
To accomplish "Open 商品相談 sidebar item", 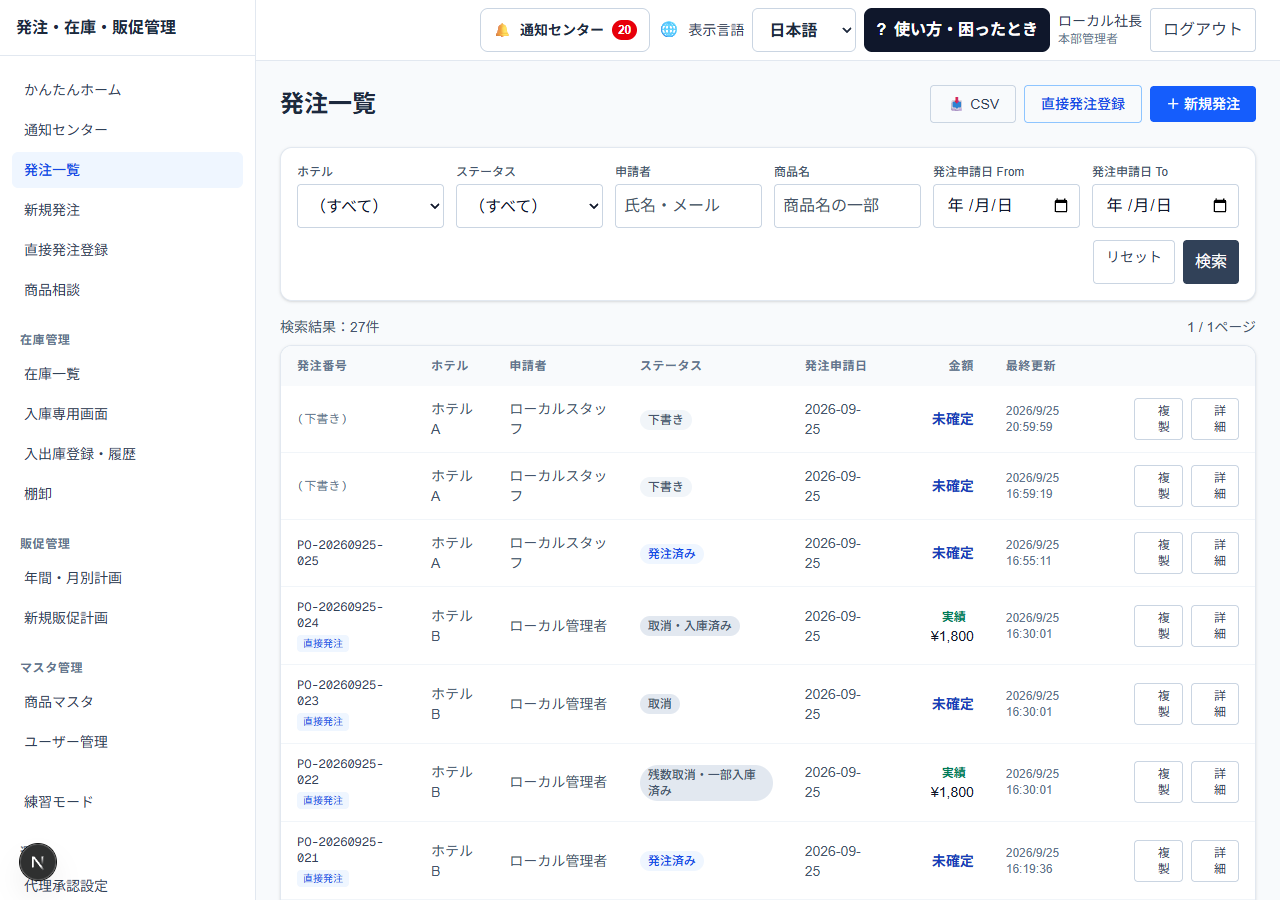I will [x=127, y=290].
